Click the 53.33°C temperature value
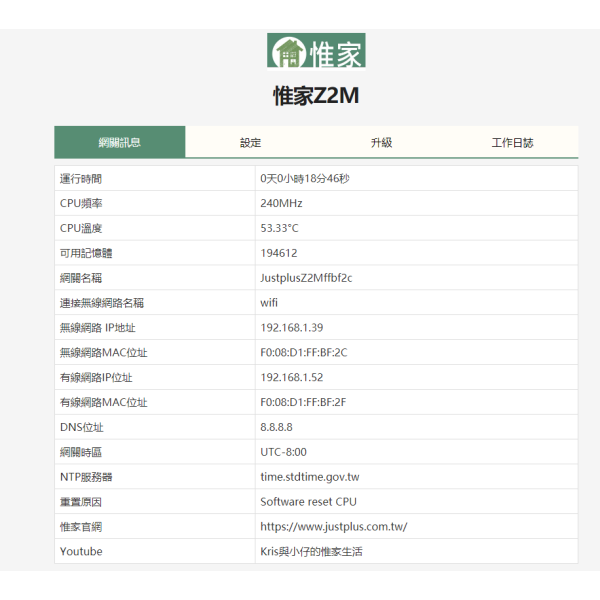This screenshot has height=600, width=600. click(279, 228)
